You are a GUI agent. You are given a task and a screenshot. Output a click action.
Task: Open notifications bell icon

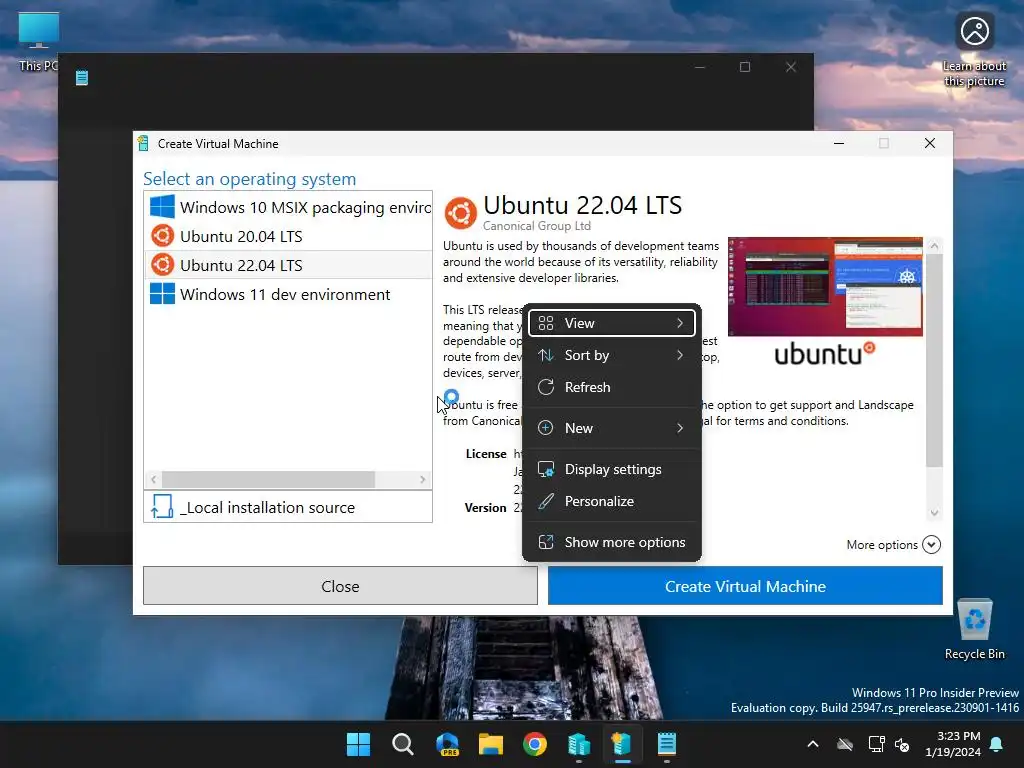[997, 744]
